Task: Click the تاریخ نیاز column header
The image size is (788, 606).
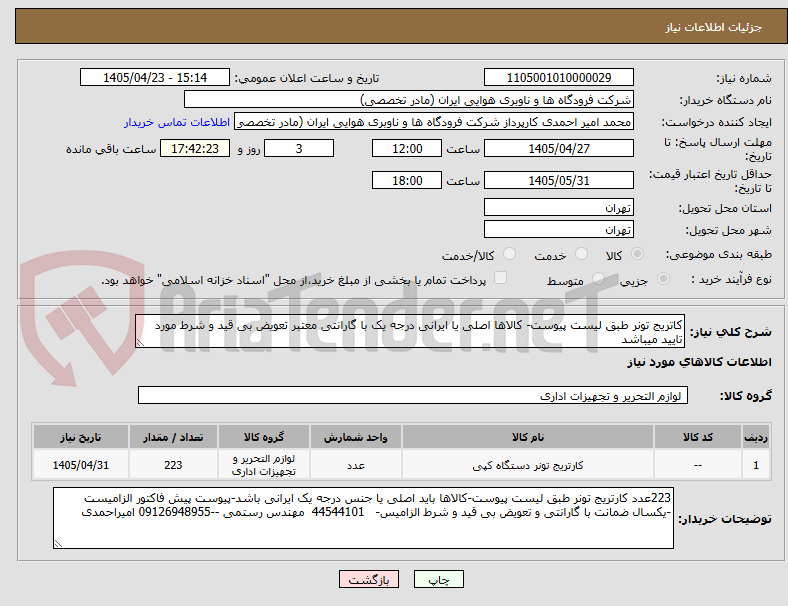Action: [x=81, y=437]
